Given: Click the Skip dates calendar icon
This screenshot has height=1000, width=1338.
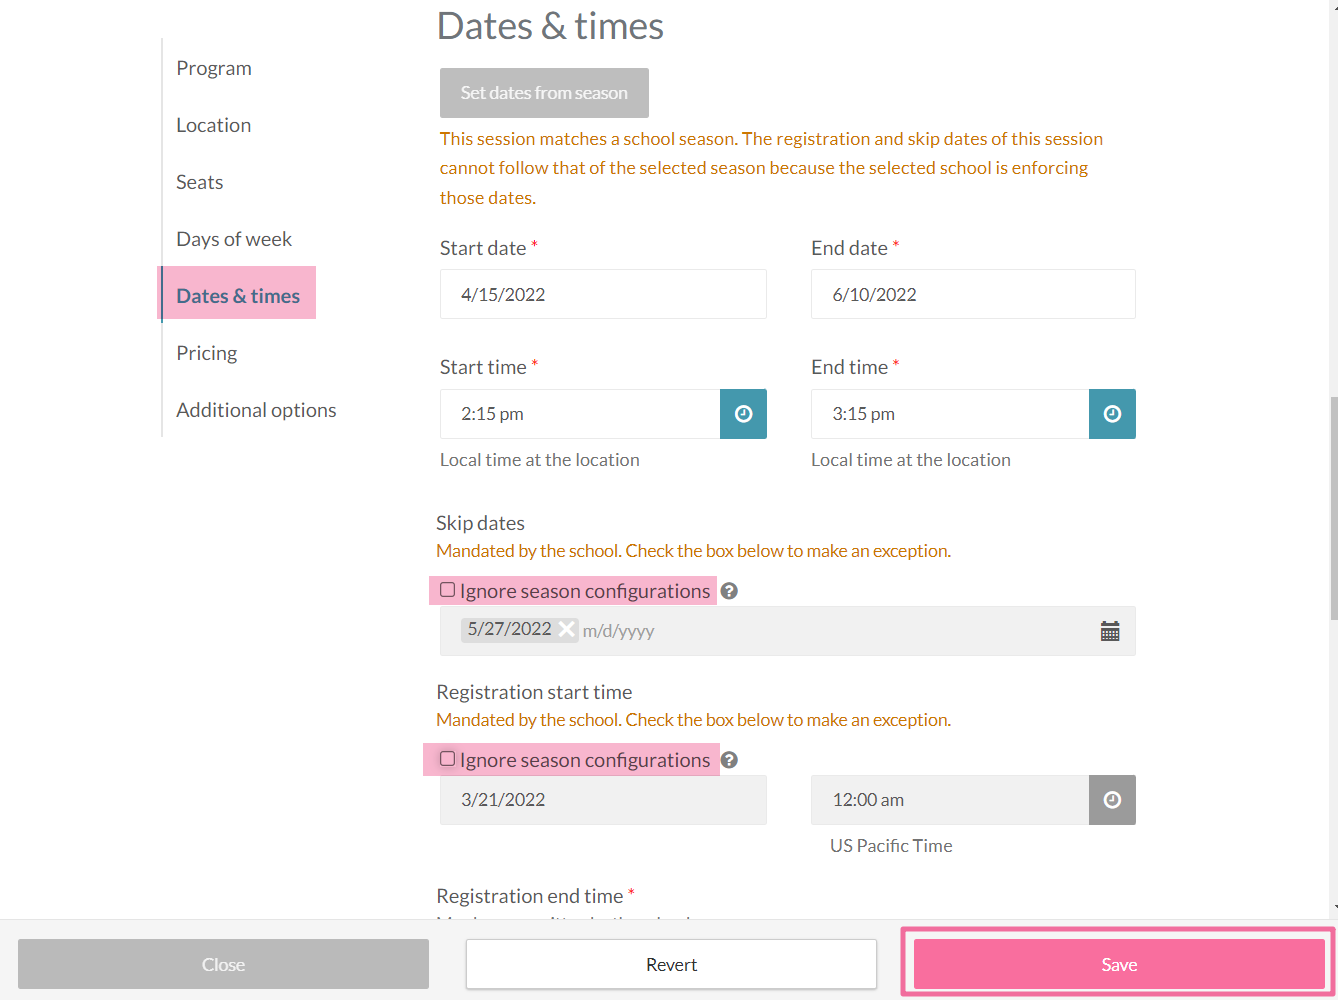Looking at the screenshot, I should (1110, 631).
